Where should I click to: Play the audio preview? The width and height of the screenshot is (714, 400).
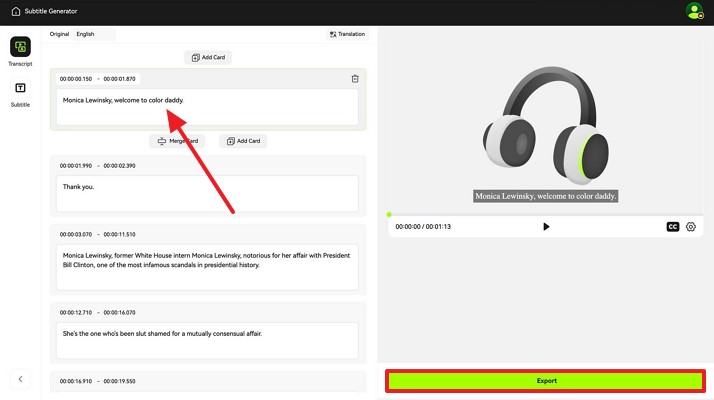point(546,226)
